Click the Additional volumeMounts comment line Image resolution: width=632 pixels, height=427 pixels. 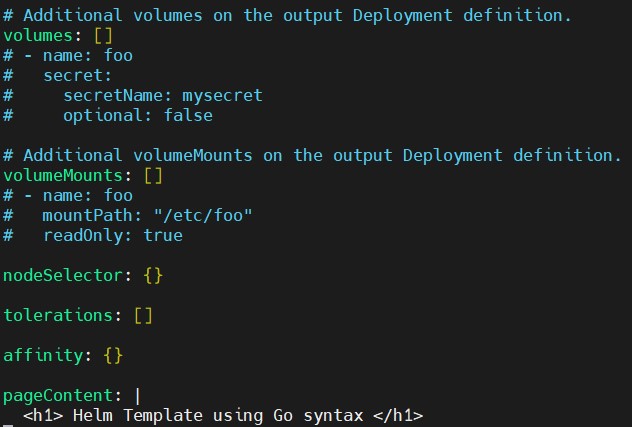click(x=312, y=156)
